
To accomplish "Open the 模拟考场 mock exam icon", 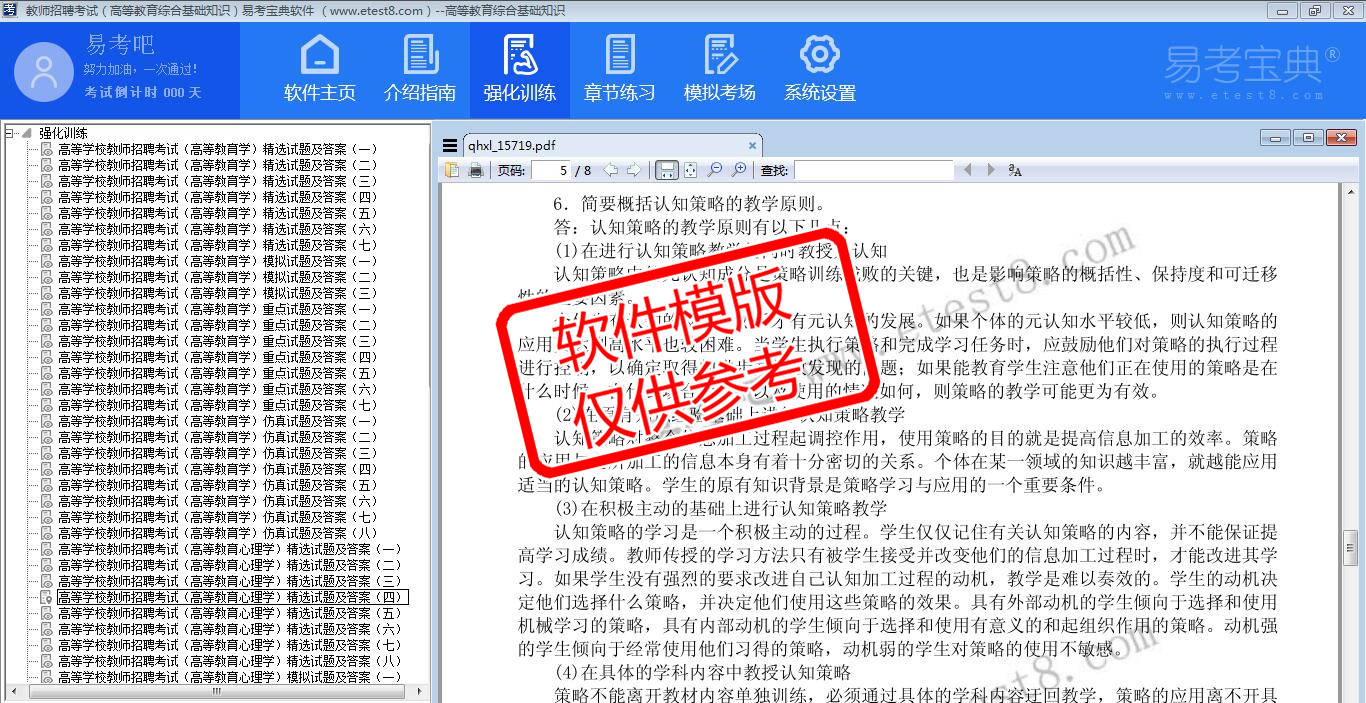I will click(720, 56).
